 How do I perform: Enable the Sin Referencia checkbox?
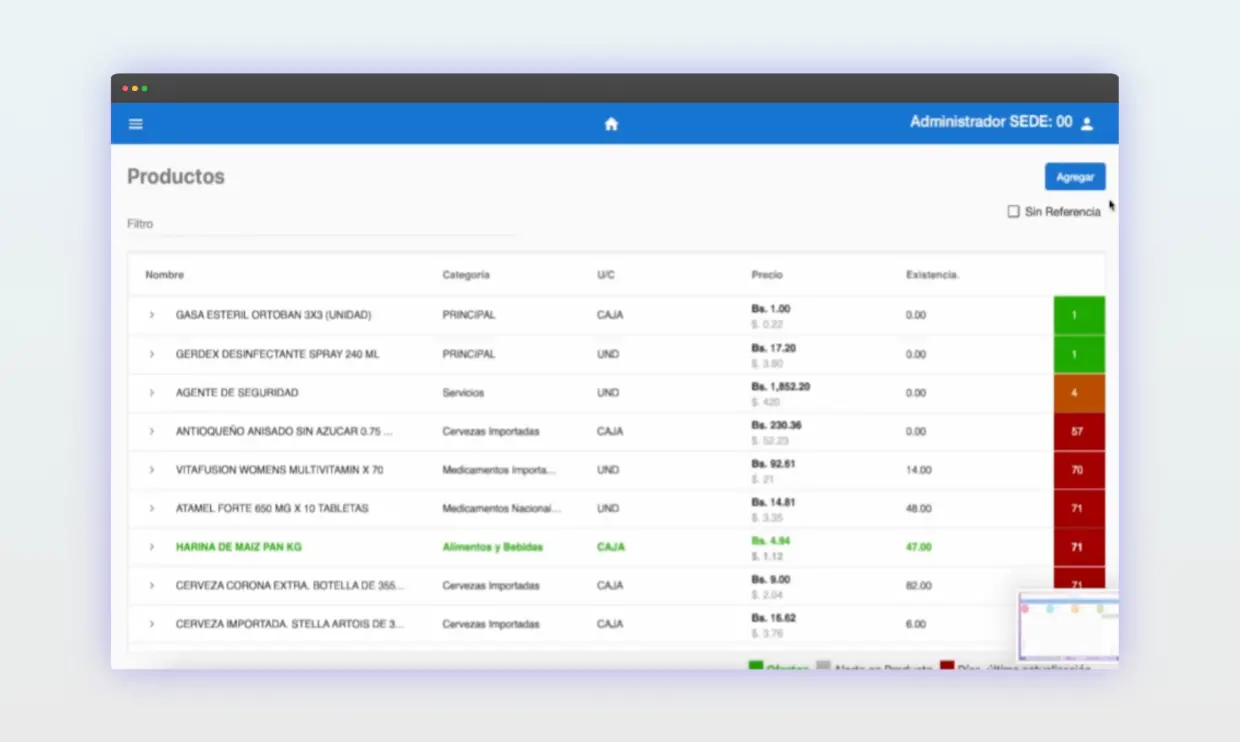click(1013, 212)
